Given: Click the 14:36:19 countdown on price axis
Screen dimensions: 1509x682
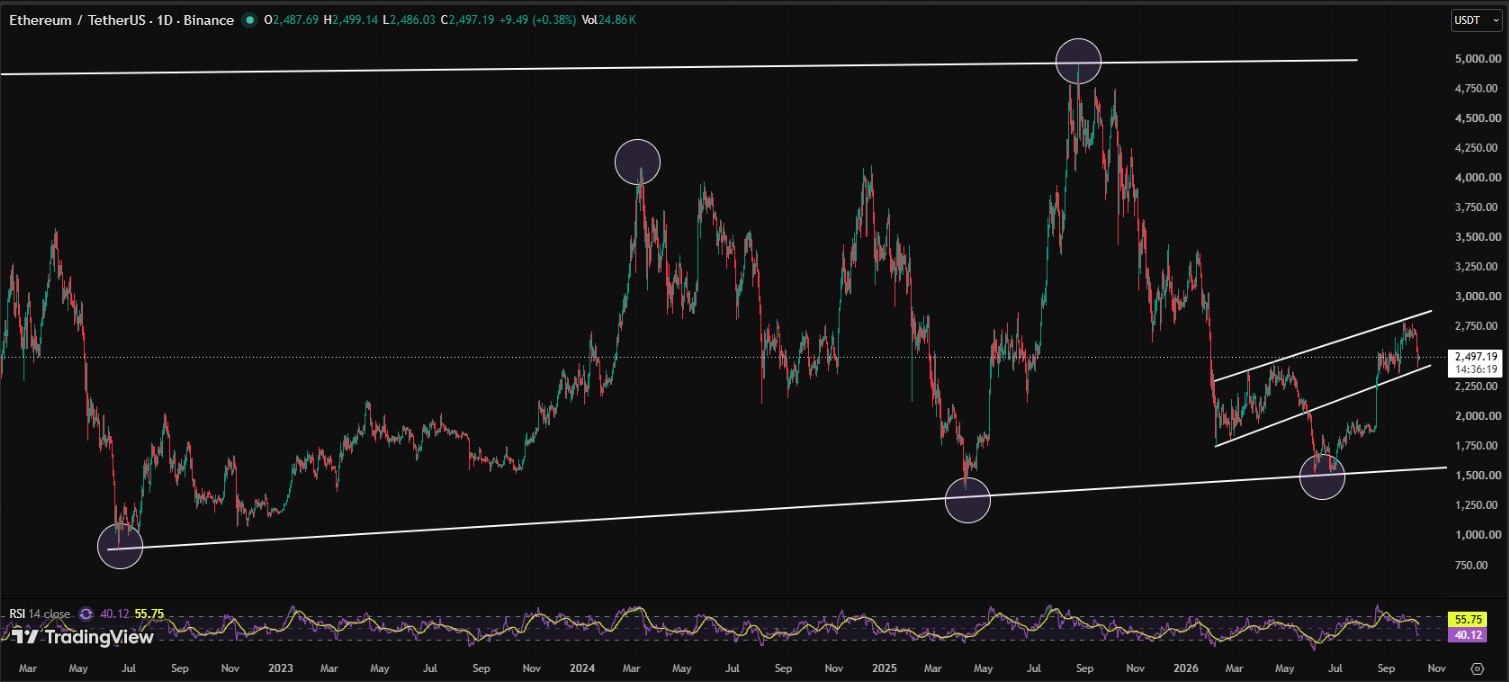Looking at the screenshot, I should (1477, 369).
